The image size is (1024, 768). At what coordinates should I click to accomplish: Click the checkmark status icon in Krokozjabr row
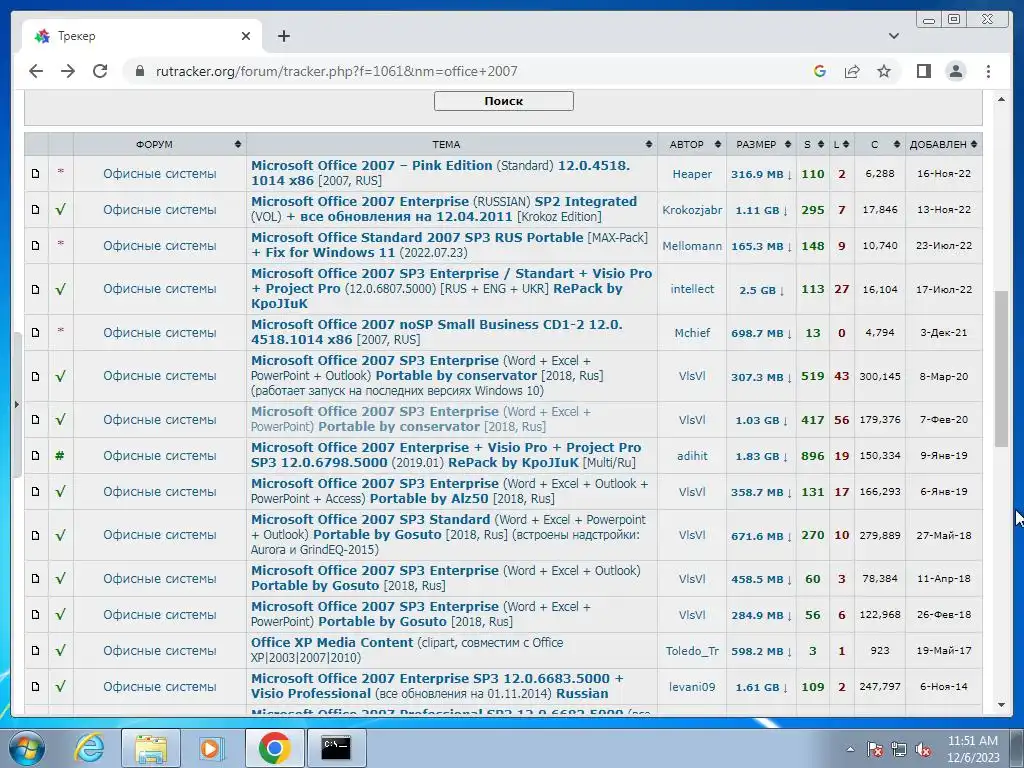(60, 210)
